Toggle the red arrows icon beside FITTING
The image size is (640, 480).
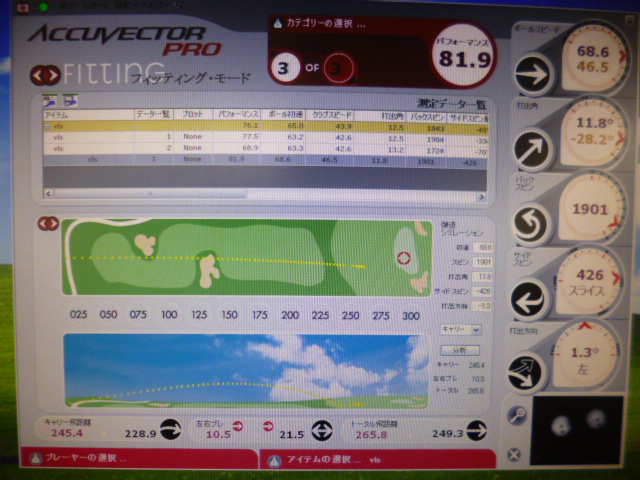[x=45, y=75]
